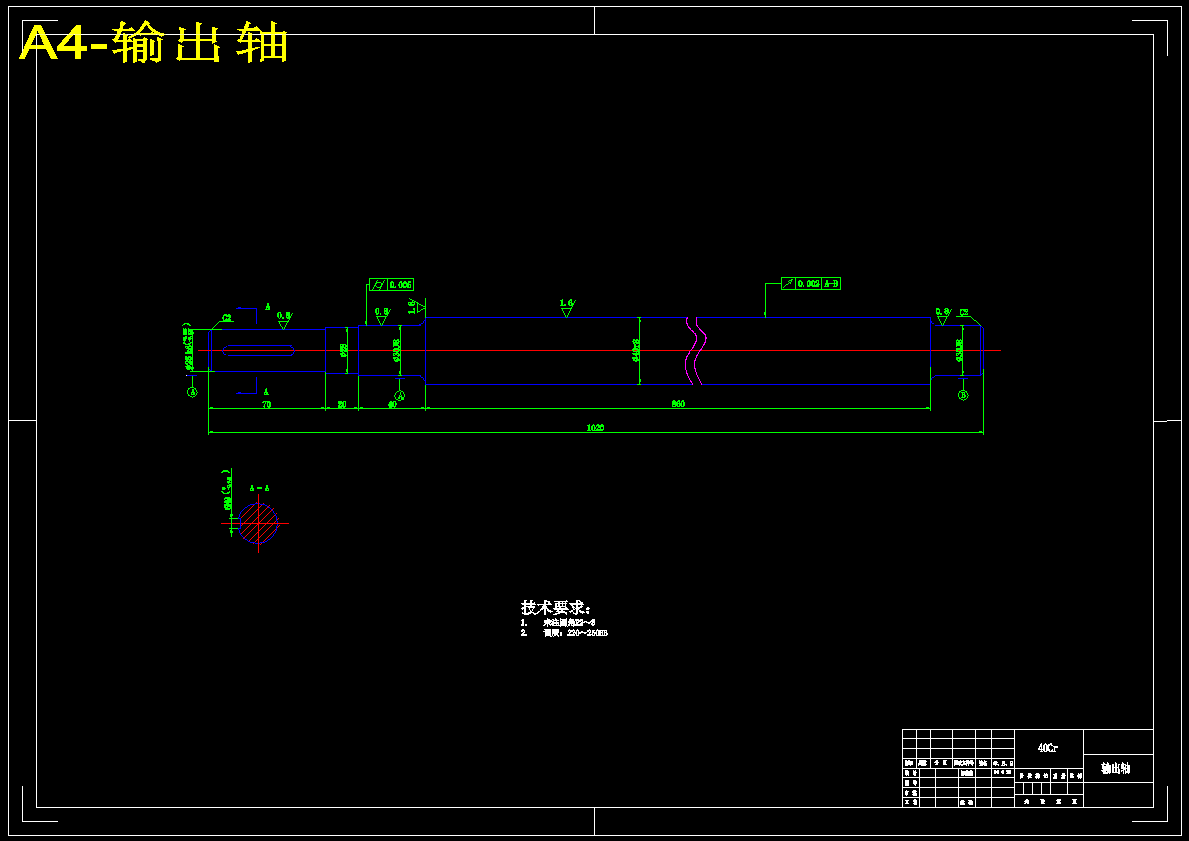Select the C2 chamfer note at the left end
Screen dimensions: 1189x841
[x=226, y=318]
